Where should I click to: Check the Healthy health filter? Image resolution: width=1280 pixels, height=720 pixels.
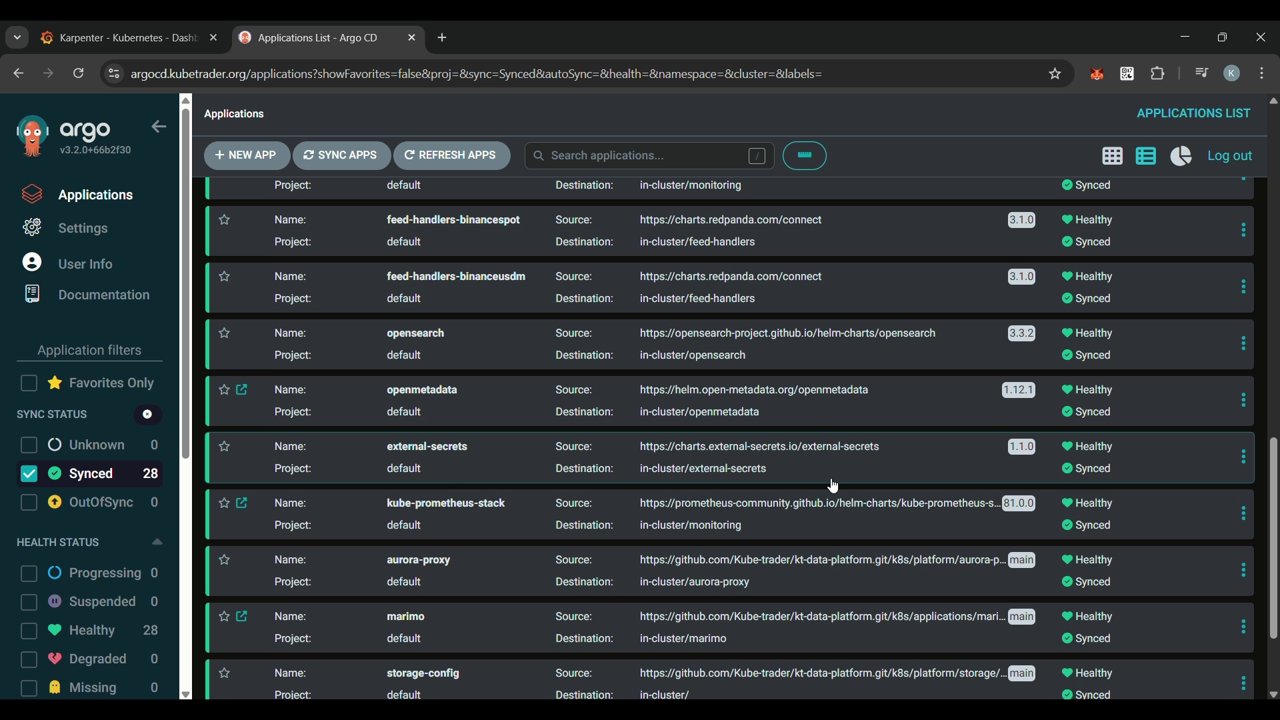click(x=29, y=630)
